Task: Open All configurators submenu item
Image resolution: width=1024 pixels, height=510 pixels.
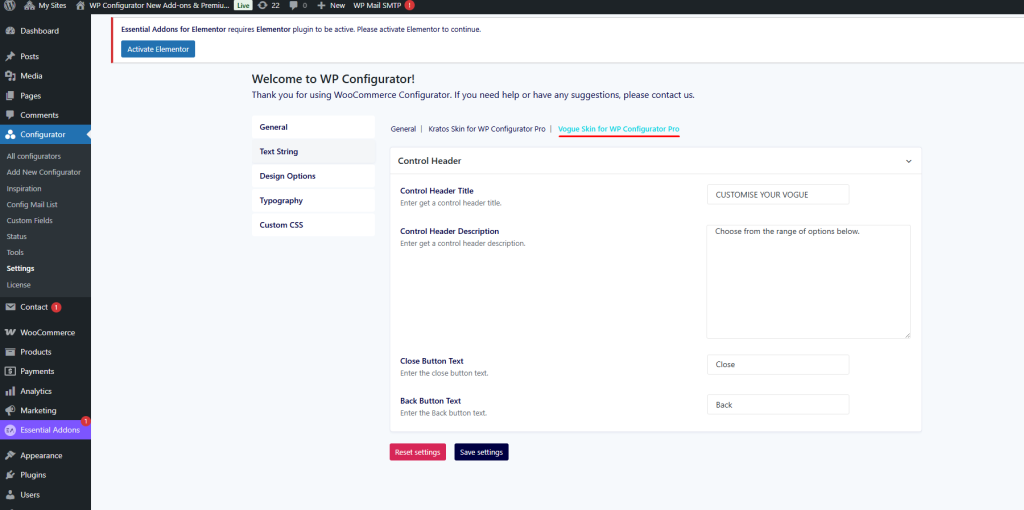Action: pyautogui.click(x=33, y=156)
